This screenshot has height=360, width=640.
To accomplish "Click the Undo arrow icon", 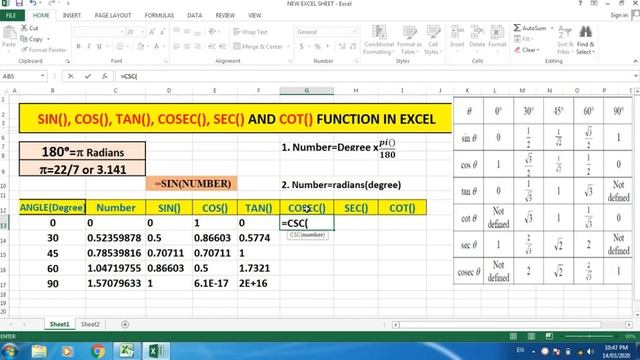I will (33, 3).
